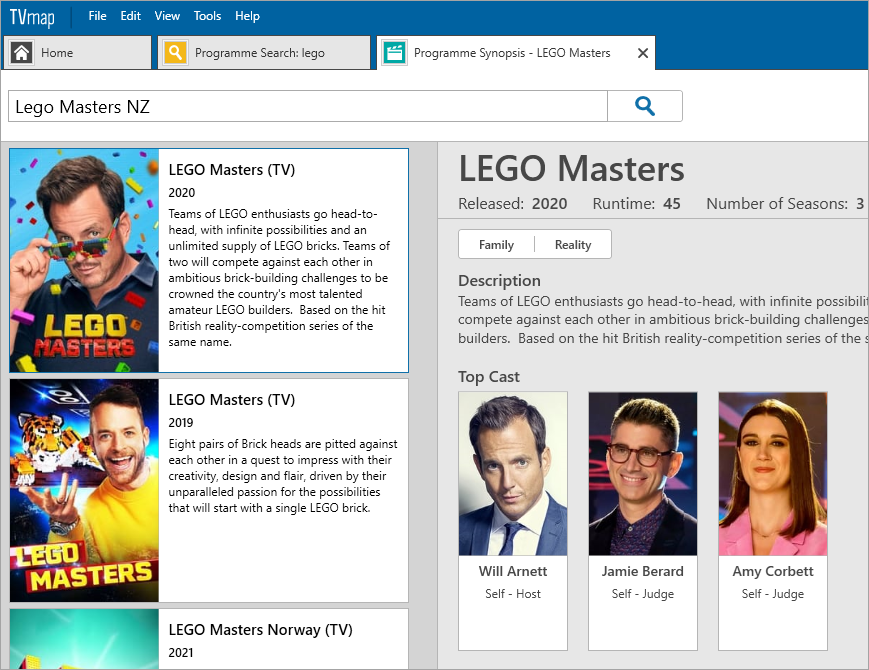Select the LEGO Masters Norway result title

[260, 630]
